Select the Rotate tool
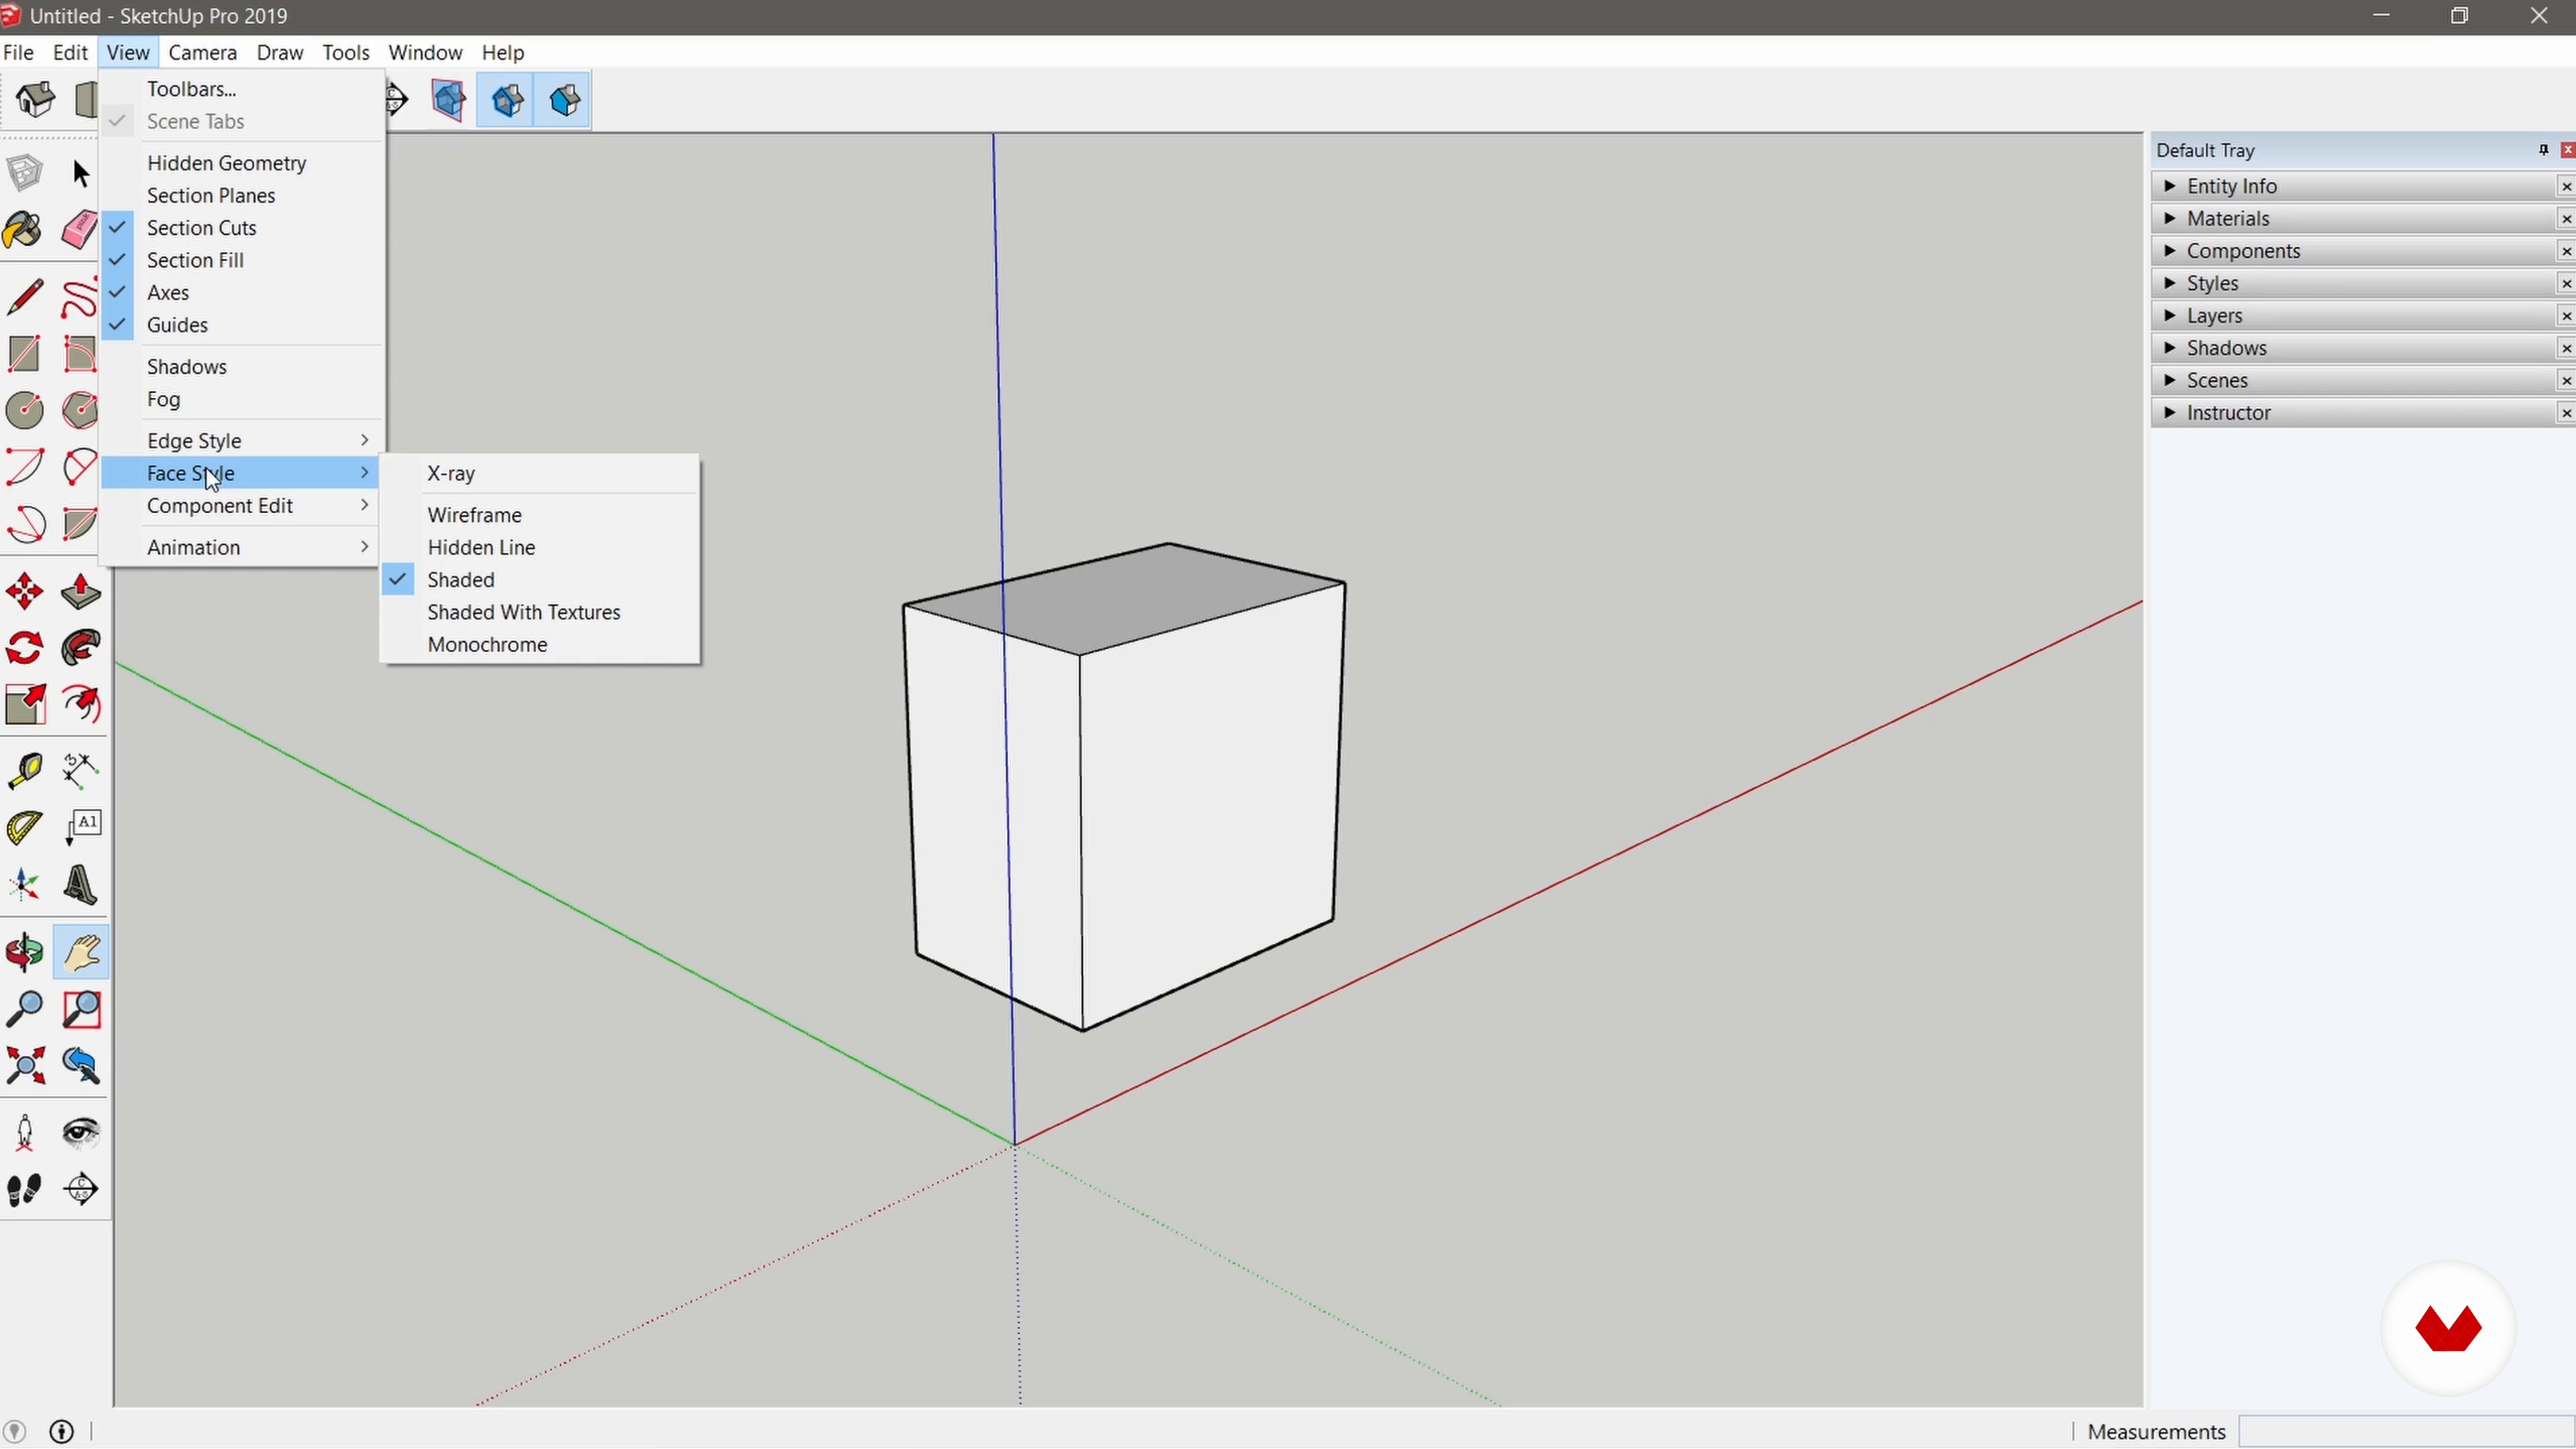This screenshot has width=2576, height=1449. [x=24, y=648]
